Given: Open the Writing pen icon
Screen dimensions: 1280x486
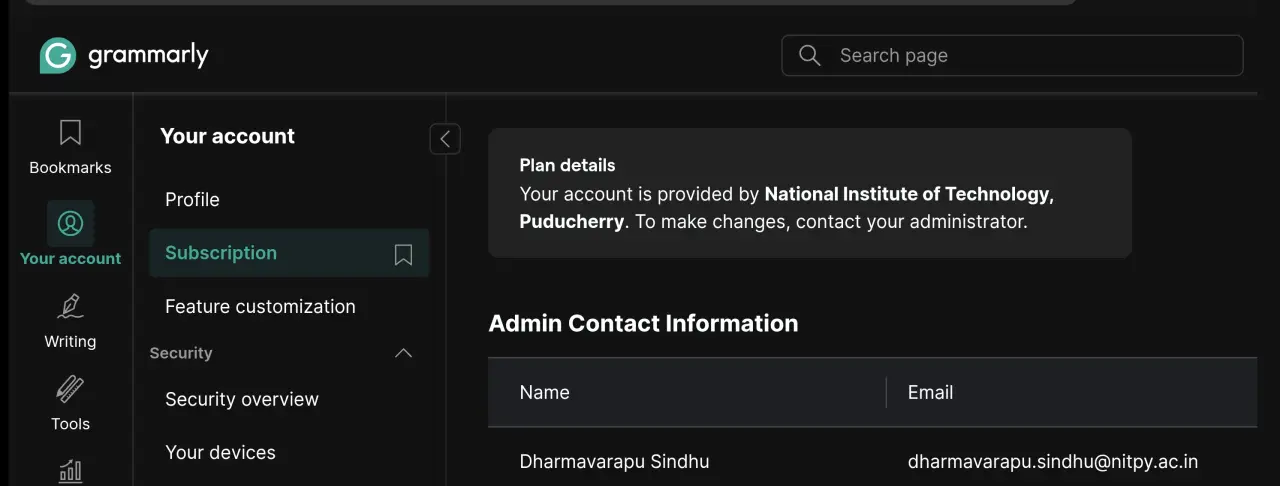Looking at the screenshot, I should pyautogui.click(x=70, y=306).
